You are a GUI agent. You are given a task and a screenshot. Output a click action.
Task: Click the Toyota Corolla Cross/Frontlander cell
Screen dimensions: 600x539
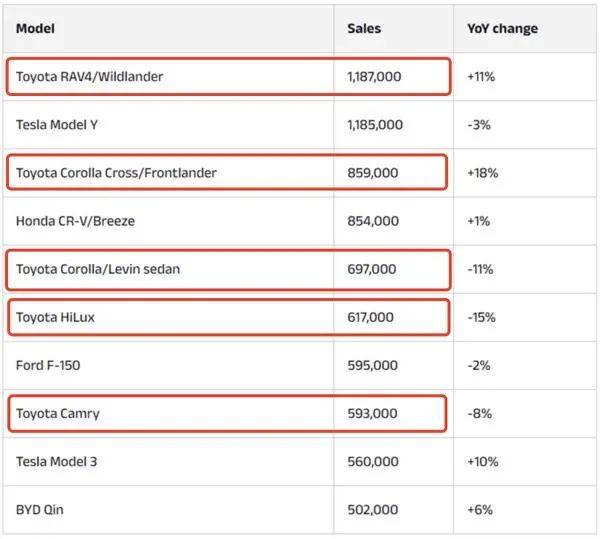click(116, 173)
